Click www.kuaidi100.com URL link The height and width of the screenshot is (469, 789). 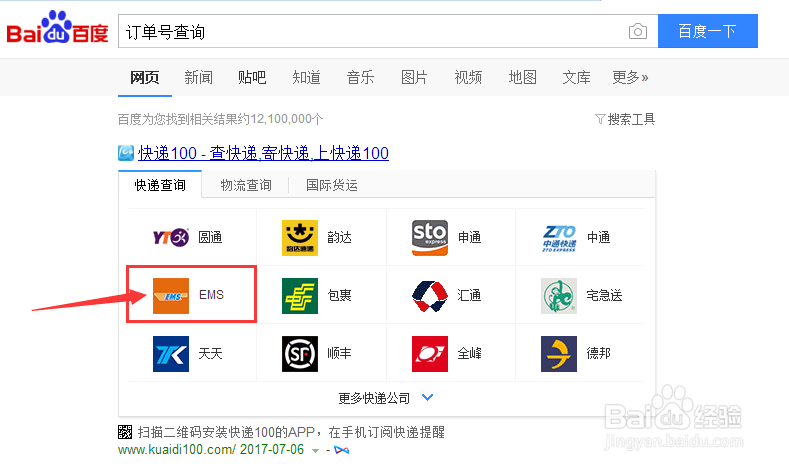177,449
